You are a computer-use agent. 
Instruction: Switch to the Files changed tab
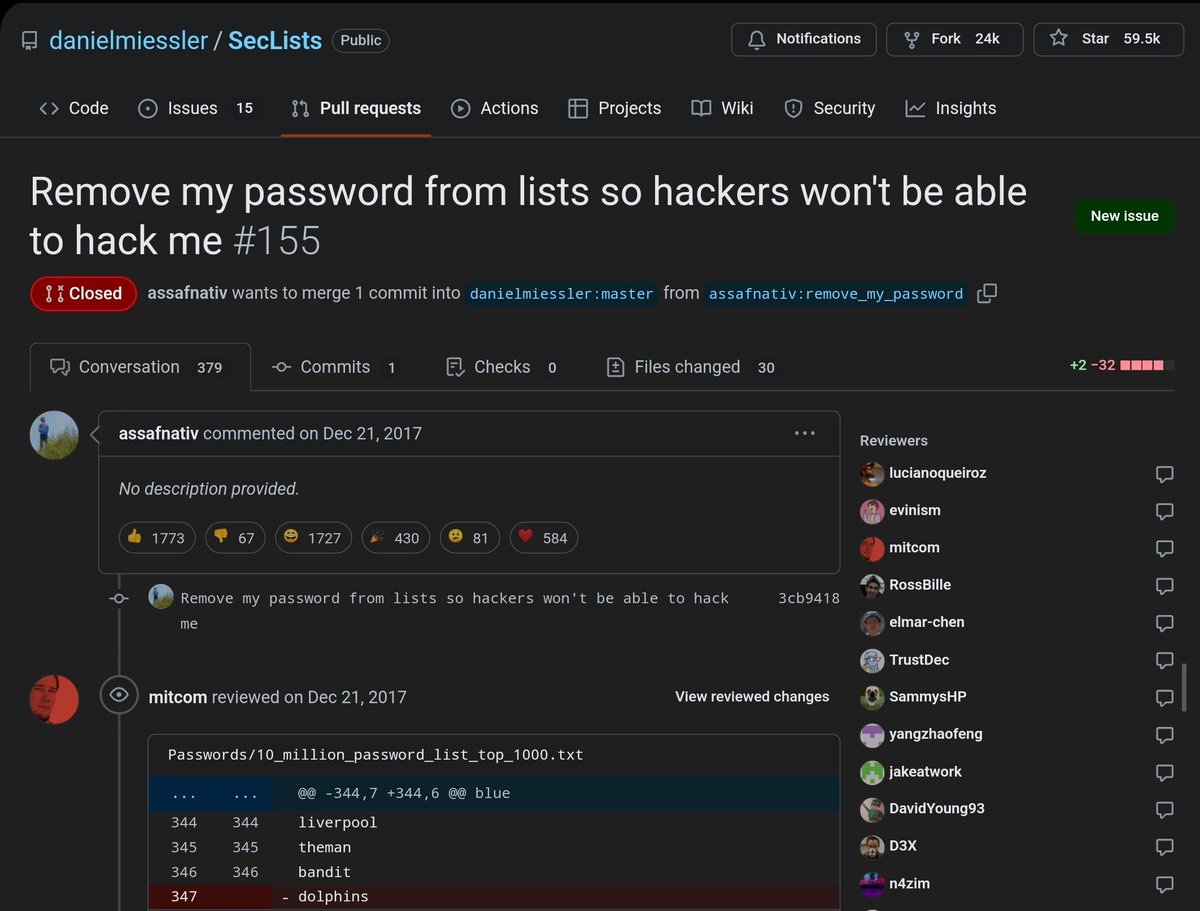[x=692, y=367]
